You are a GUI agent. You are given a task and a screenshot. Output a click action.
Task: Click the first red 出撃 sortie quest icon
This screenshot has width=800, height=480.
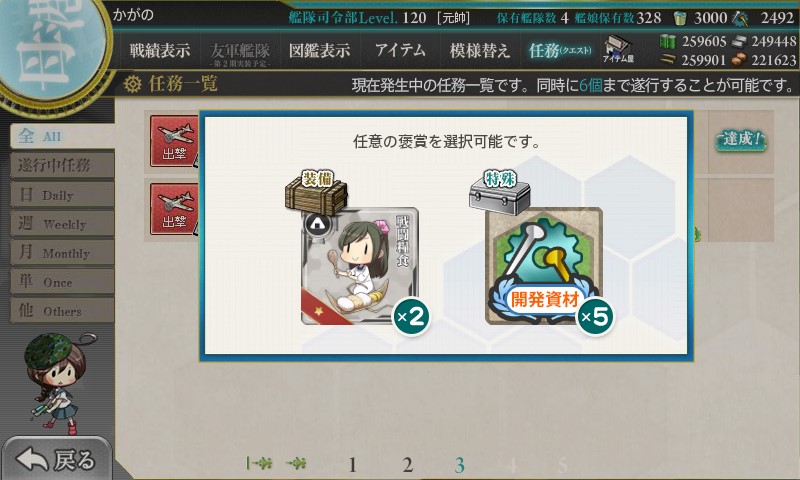pyautogui.click(x=174, y=141)
